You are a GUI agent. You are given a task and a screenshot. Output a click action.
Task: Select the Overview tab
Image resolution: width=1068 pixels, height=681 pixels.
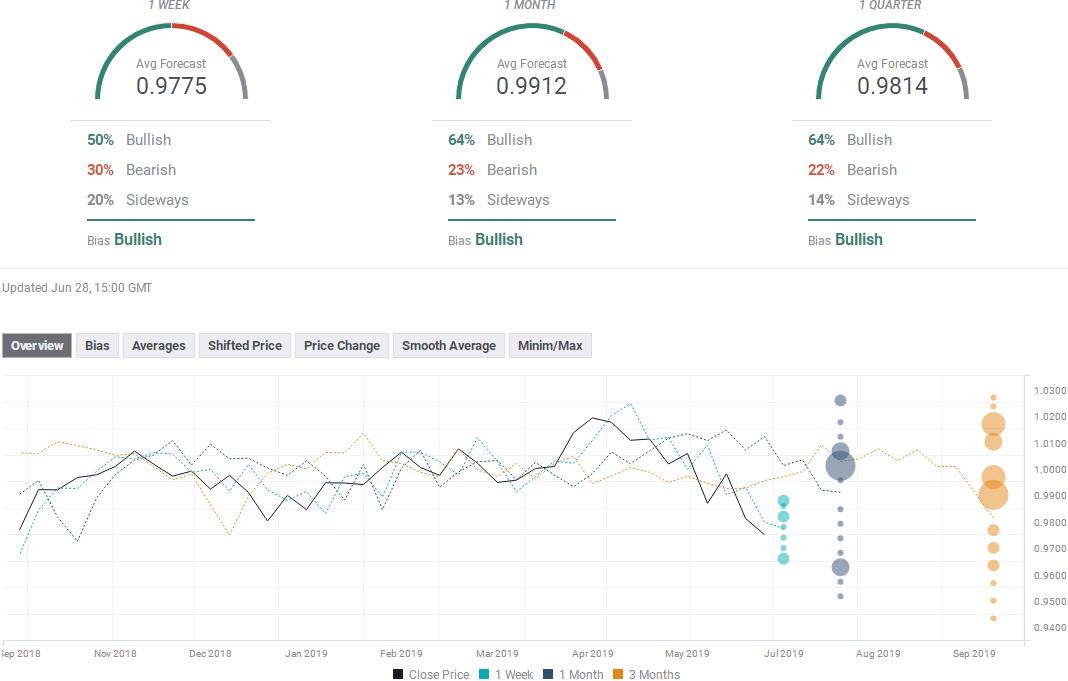(37, 346)
